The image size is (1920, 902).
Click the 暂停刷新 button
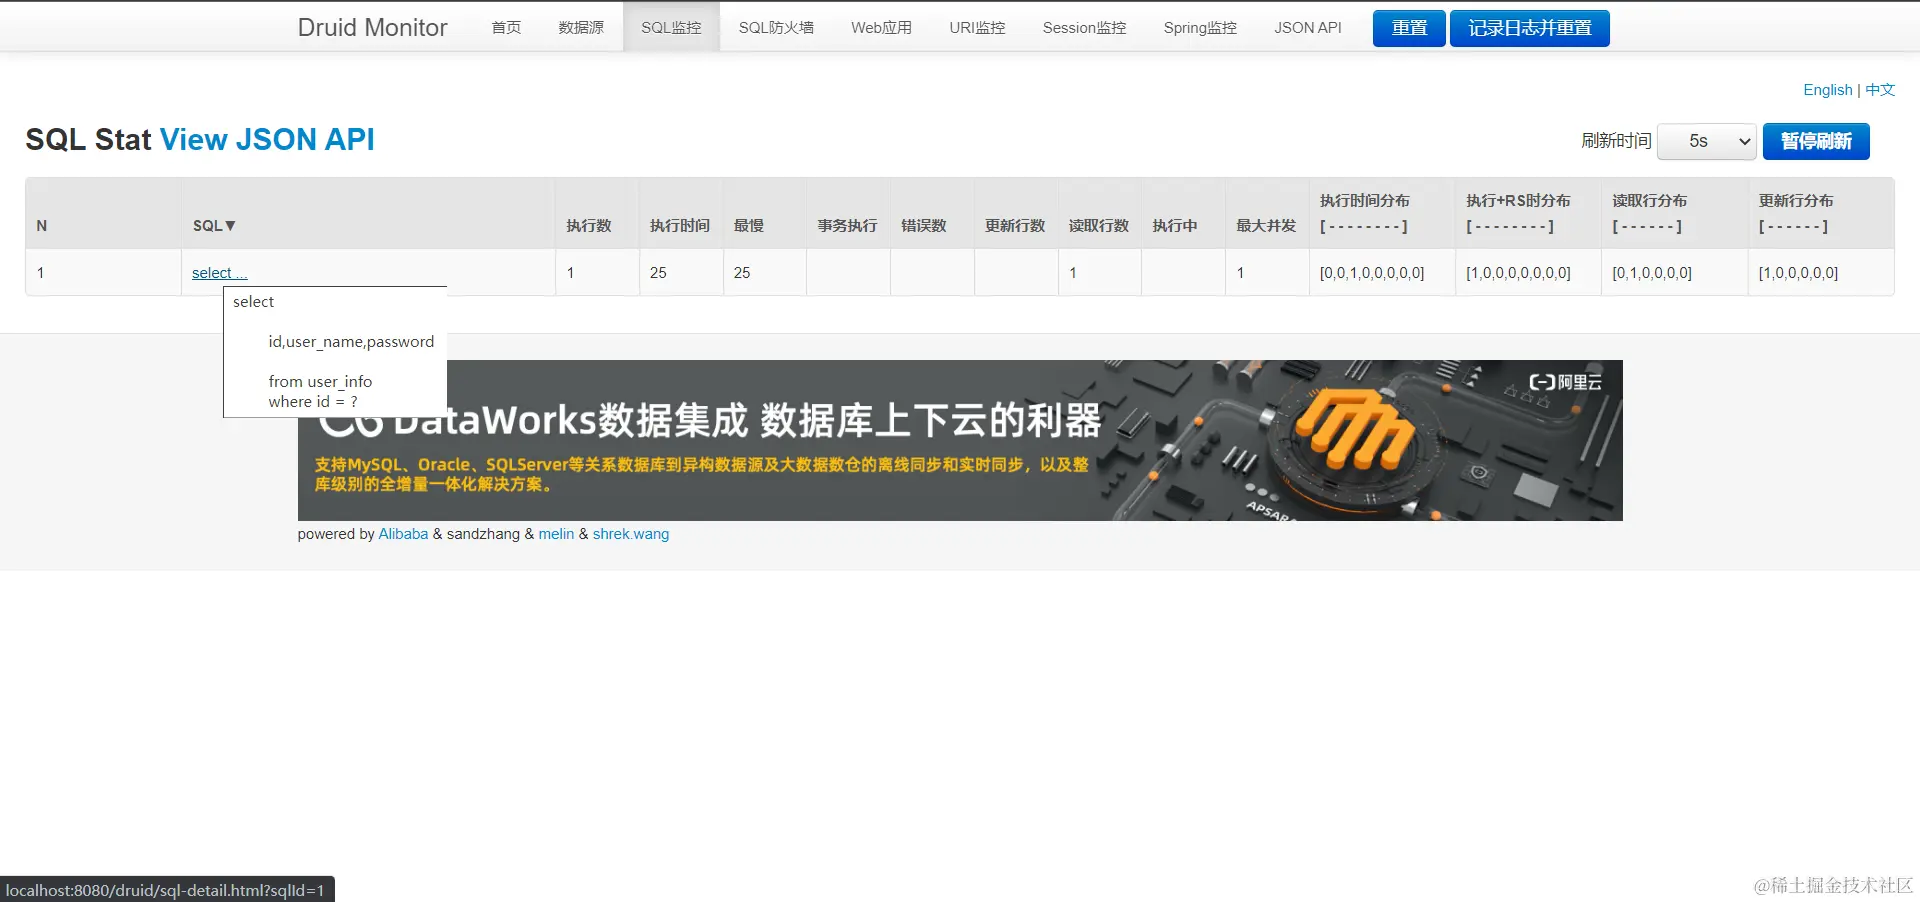1816,141
